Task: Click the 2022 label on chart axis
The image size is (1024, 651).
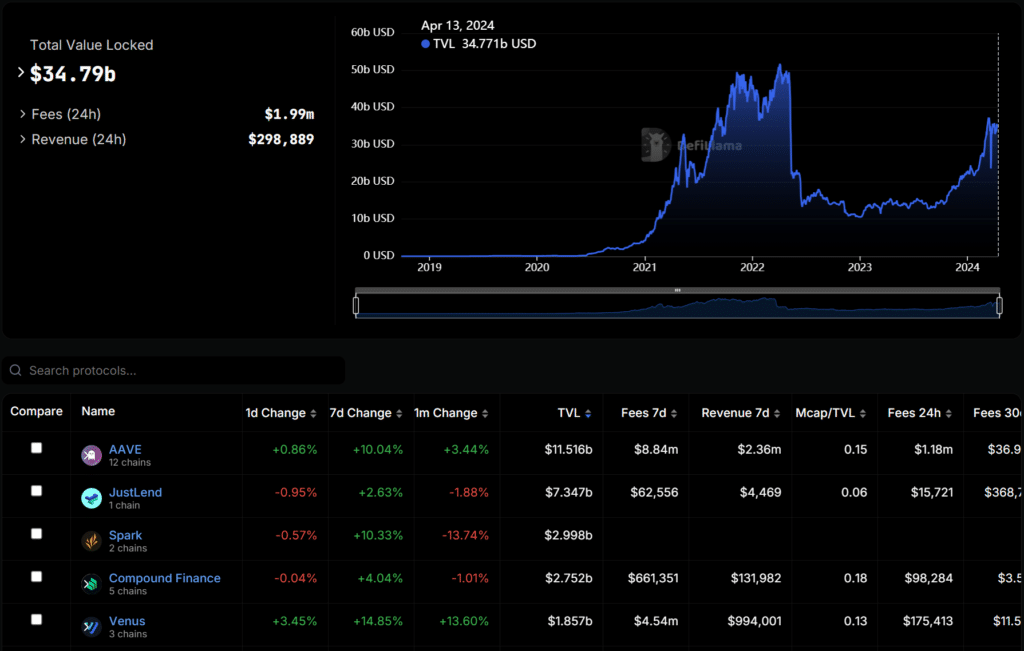Action: (x=752, y=267)
